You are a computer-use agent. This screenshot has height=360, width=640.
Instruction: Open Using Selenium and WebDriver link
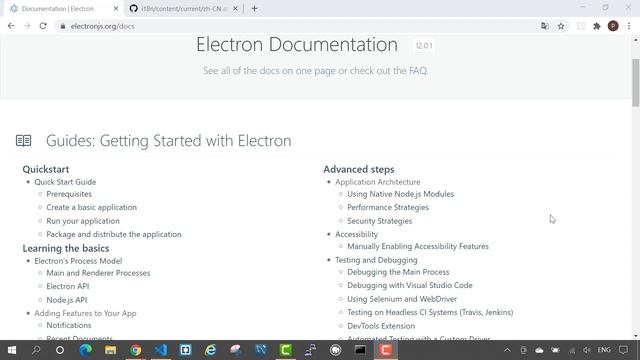402,299
